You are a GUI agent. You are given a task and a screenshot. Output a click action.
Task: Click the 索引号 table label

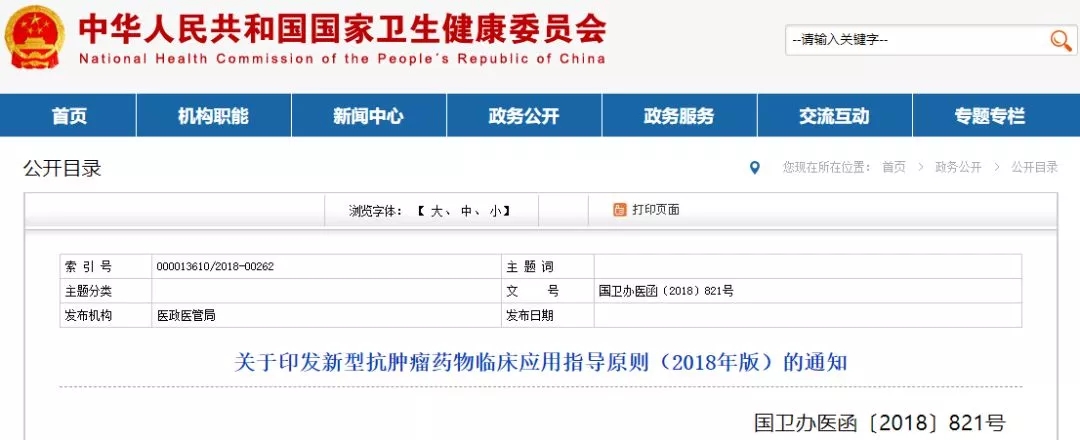[88, 266]
